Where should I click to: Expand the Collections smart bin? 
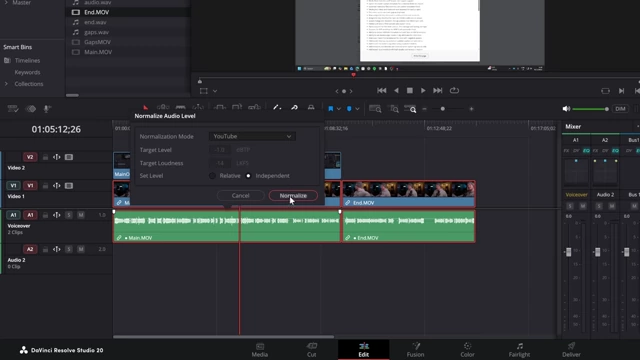pyautogui.click(x=6, y=84)
